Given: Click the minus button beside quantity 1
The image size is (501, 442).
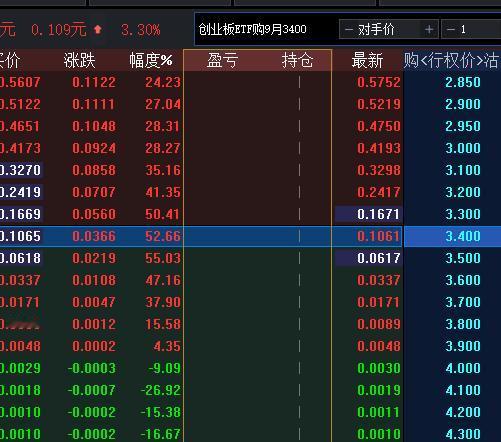Looking at the screenshot, I should (x=451, y=30).
